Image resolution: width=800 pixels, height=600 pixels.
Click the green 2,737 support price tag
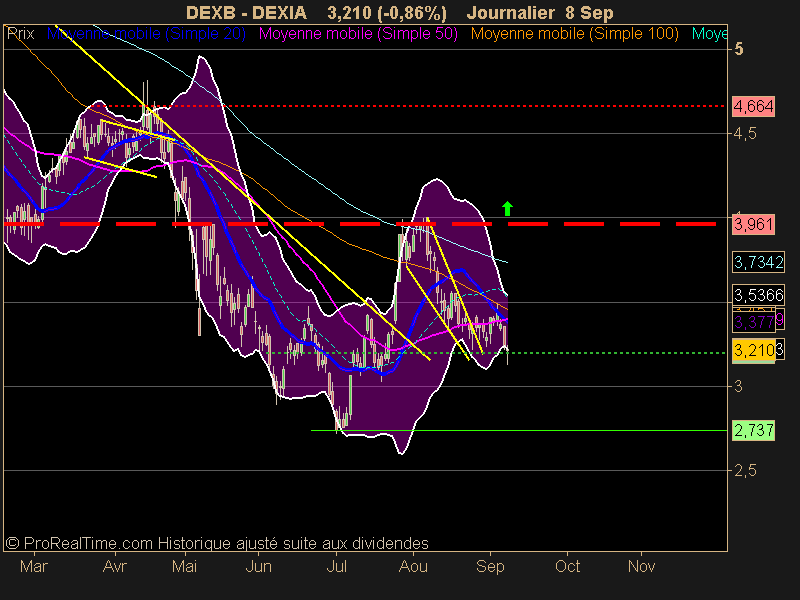coord(754,430)
